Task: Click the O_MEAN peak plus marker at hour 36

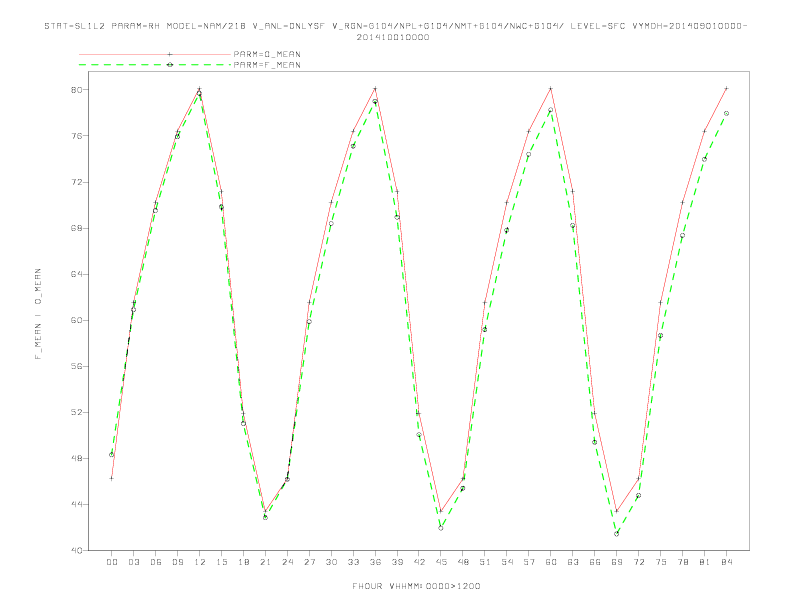Action: (x=375, y=89)
